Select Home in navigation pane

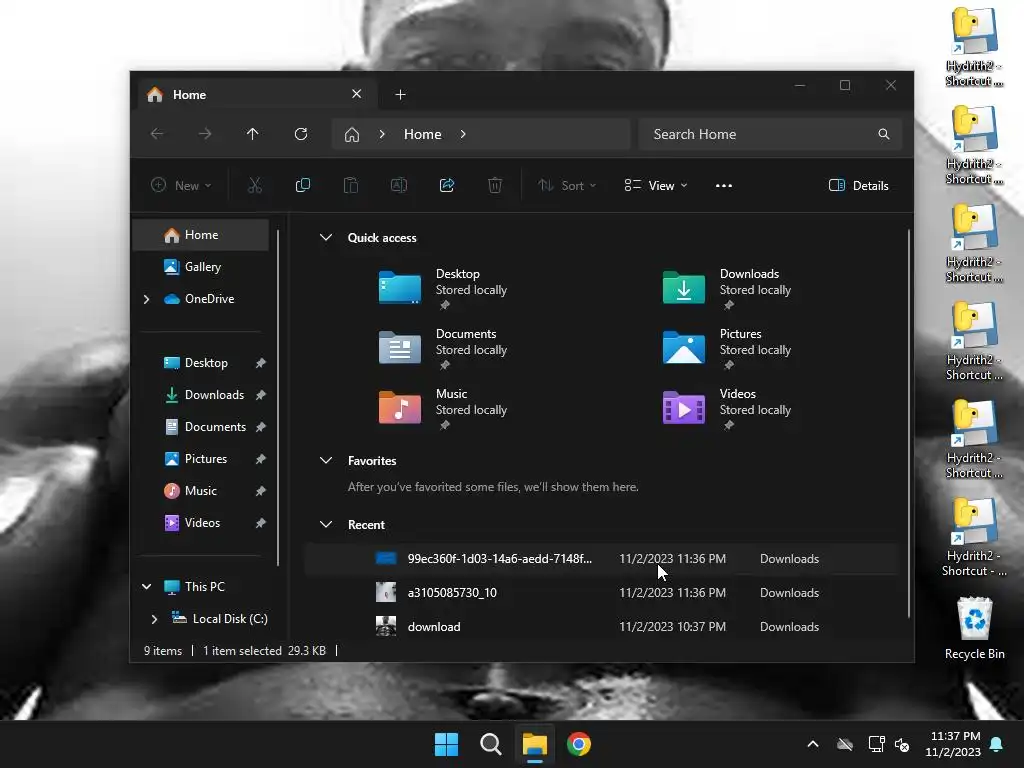(x=201, y=234)
